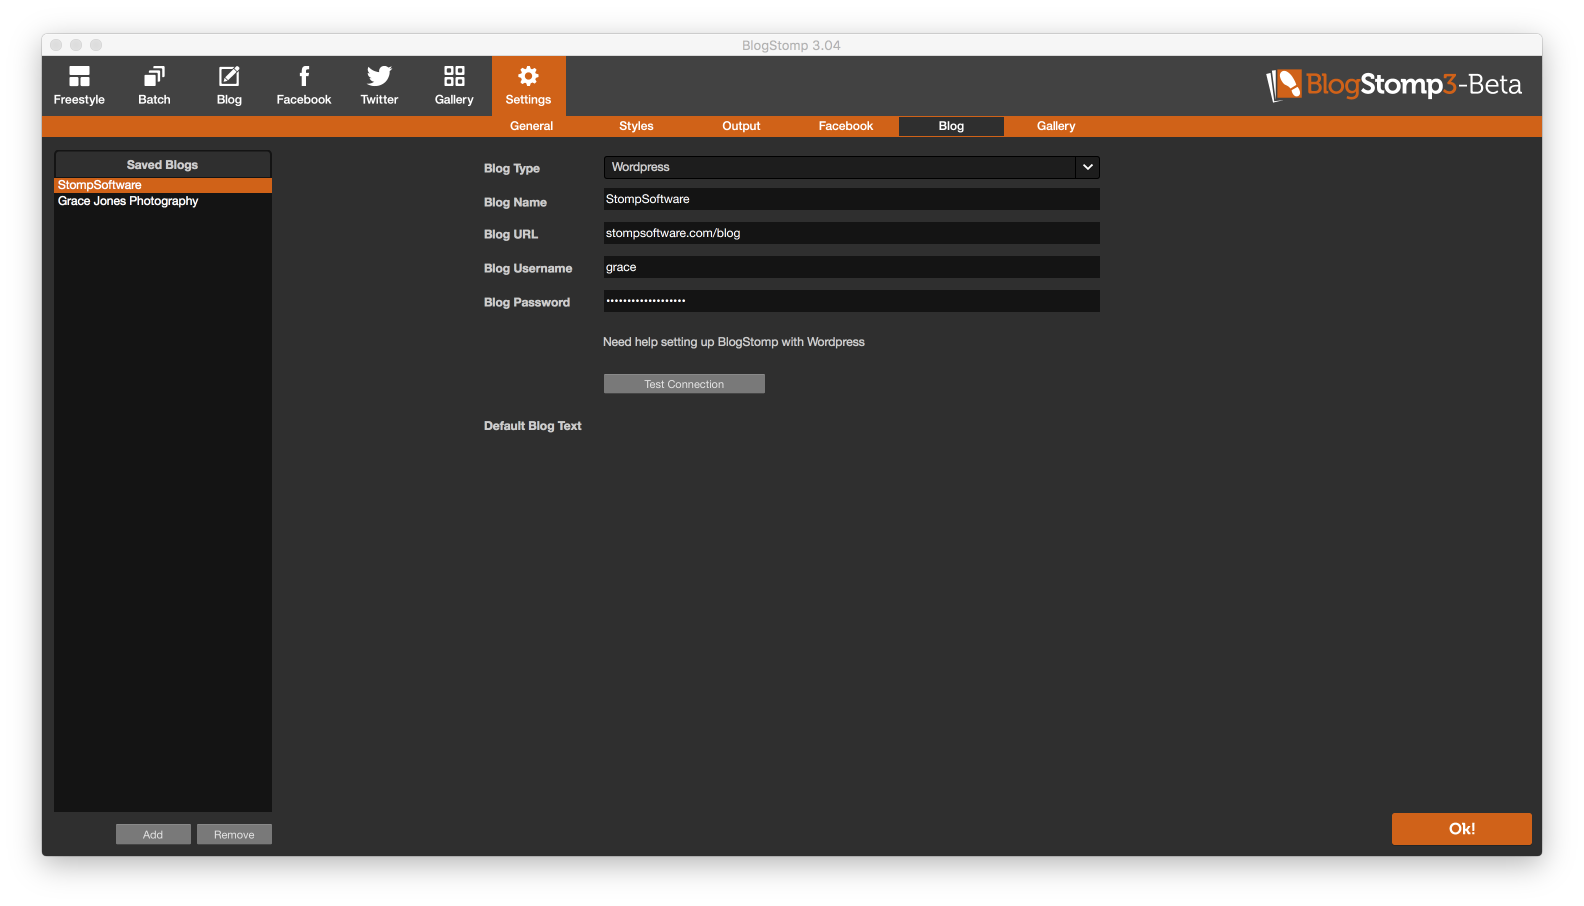
Task: Confirm with the Ok! button
Action: click(1462, 829)
